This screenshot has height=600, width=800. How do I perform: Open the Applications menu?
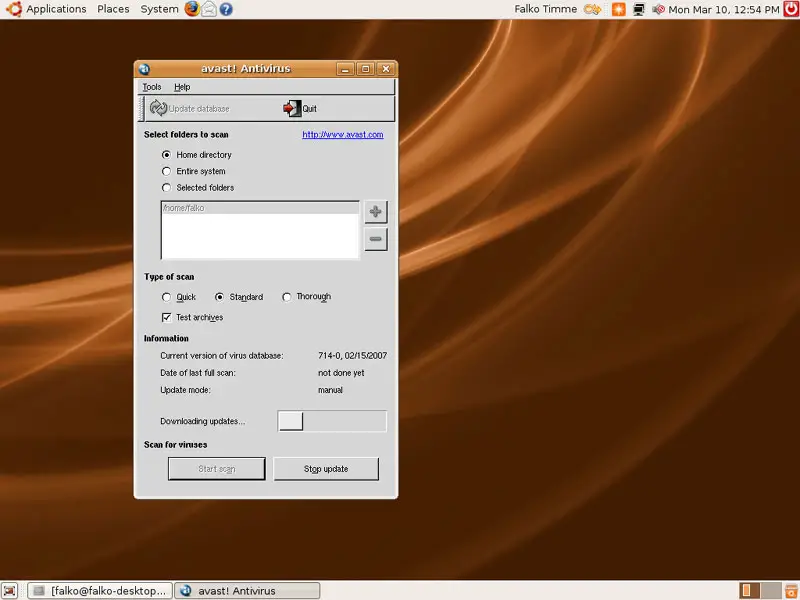[56, 9]
